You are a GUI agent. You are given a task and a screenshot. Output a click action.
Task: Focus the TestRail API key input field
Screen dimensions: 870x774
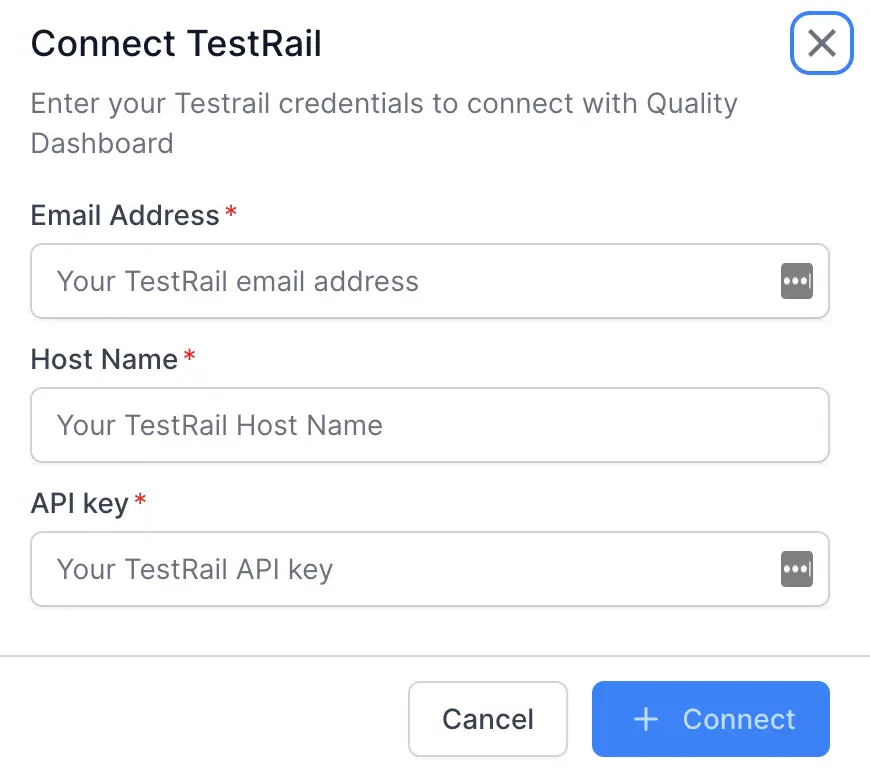[400, 569]
